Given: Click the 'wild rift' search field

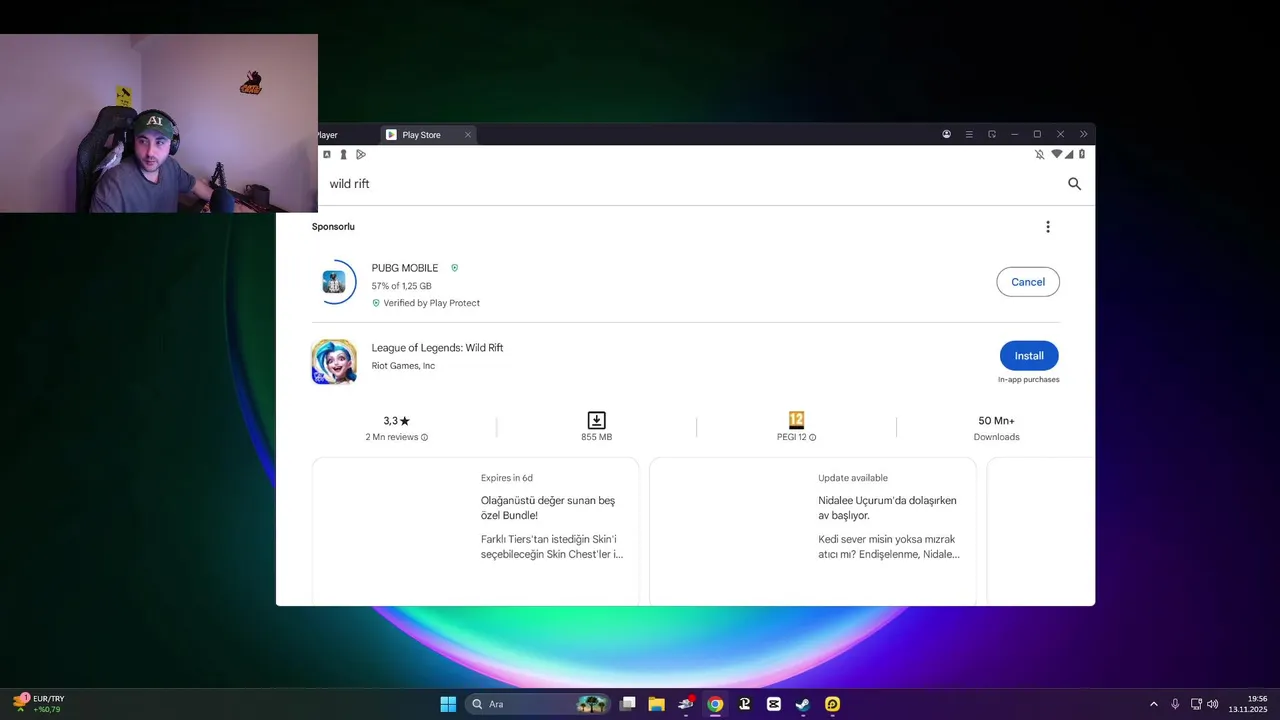Looking at the screenshot, I should (690, 184).
